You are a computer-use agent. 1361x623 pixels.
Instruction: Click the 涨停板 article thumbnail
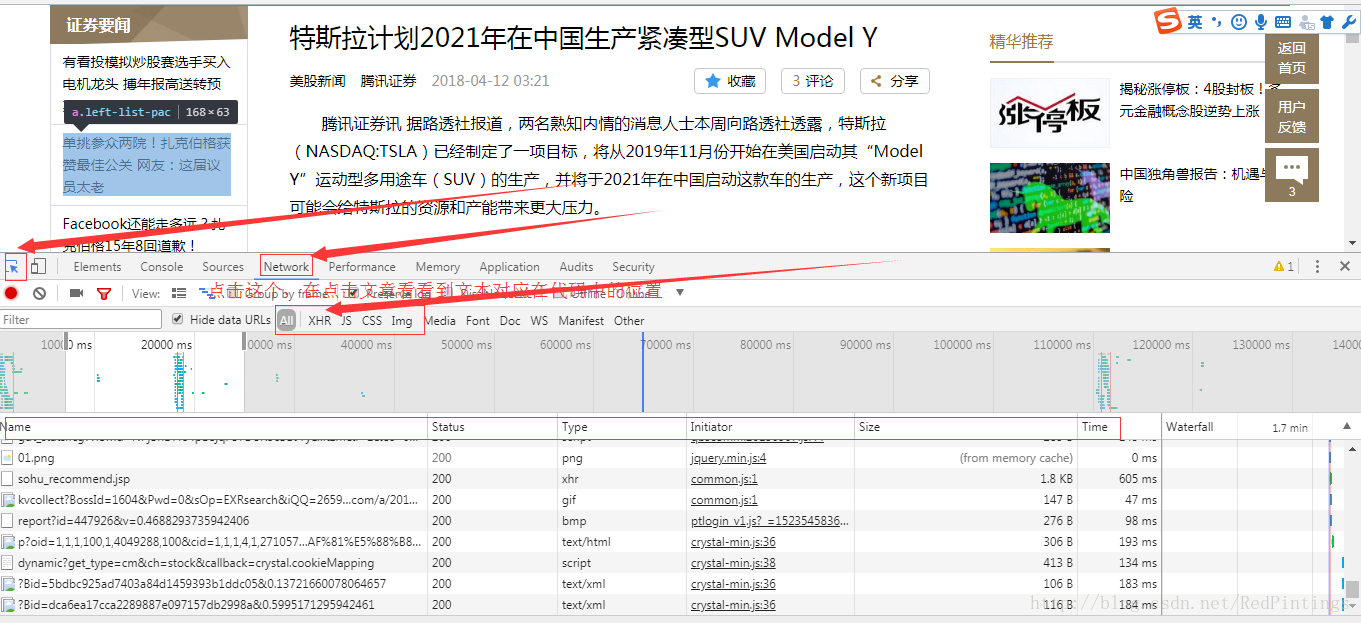tap(1050, 113)
